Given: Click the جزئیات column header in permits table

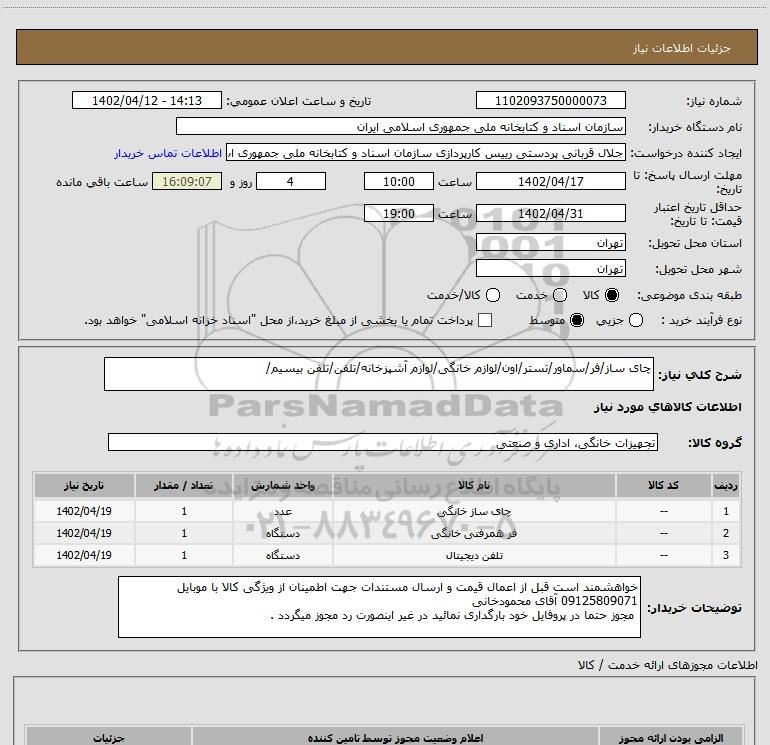Looking at the screenshot, I should coord(109,737).
